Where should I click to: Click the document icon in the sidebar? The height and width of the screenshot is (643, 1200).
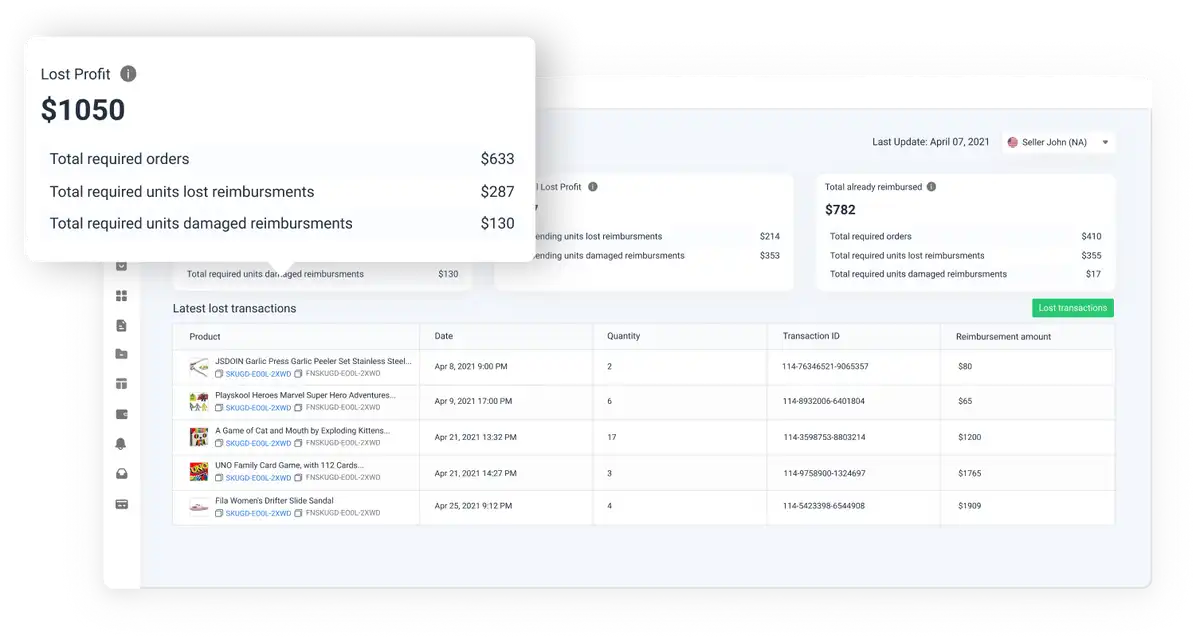pos(122,325)
